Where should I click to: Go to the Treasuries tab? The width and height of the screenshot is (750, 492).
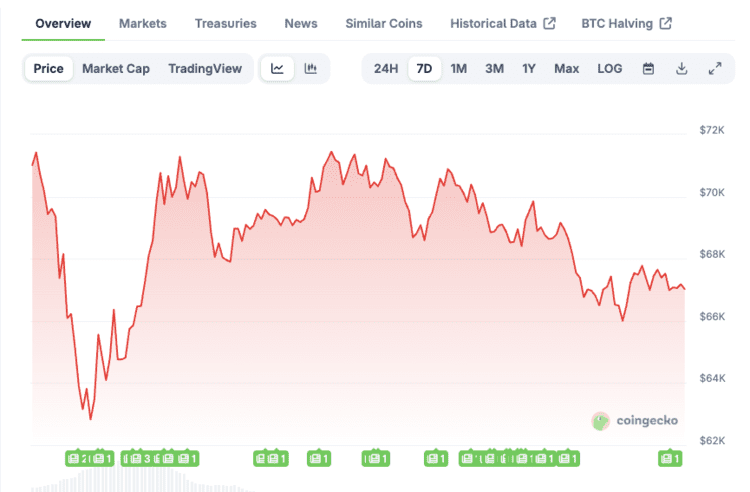pos(225,23)
